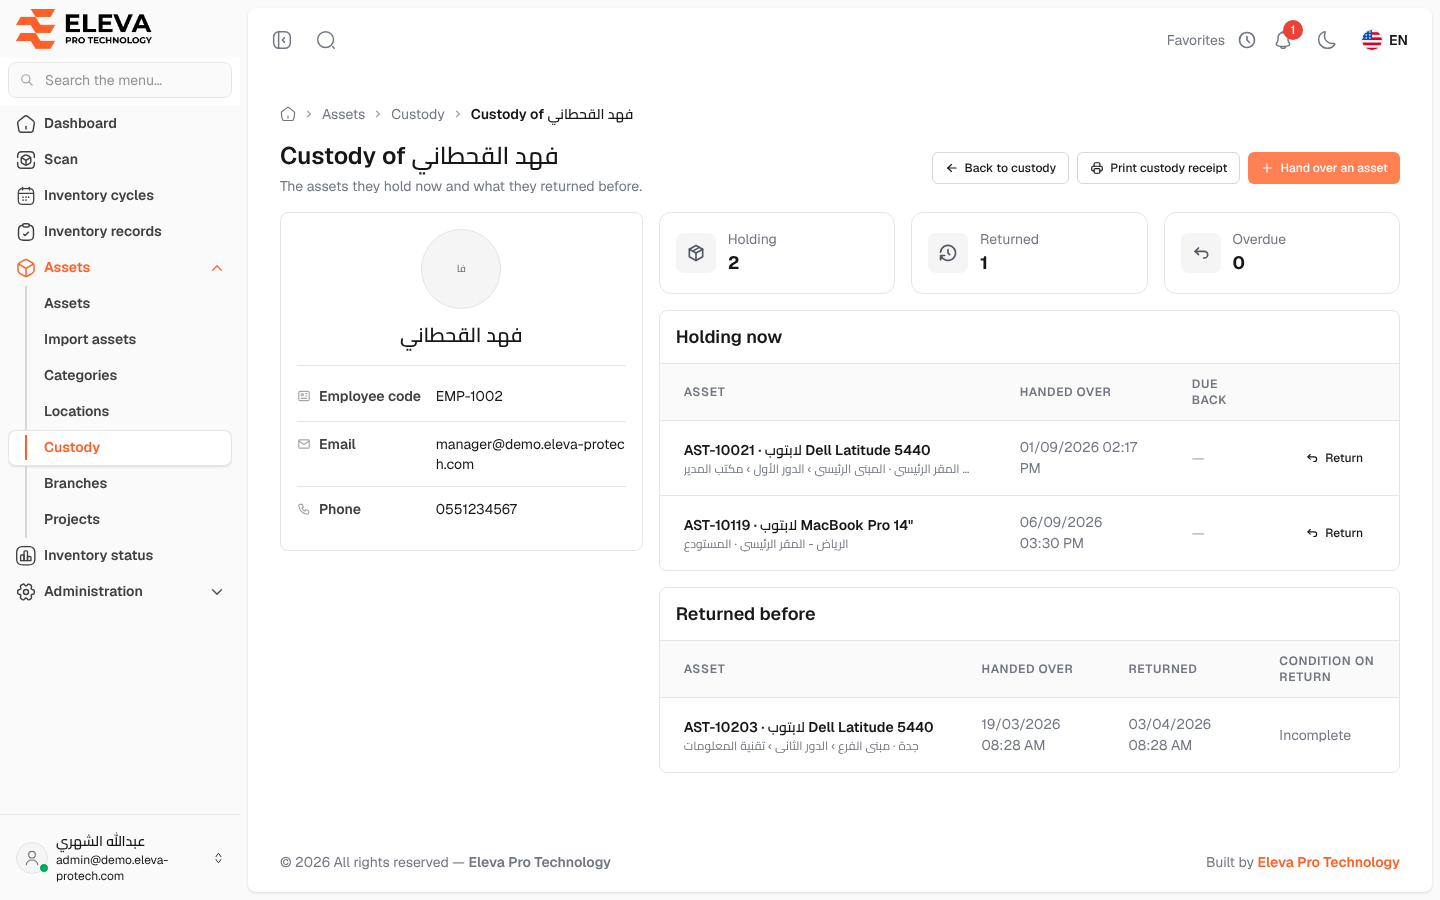Open recent history clock icon
This screenshot has height=900, width=1440.
pos(1247,40)
